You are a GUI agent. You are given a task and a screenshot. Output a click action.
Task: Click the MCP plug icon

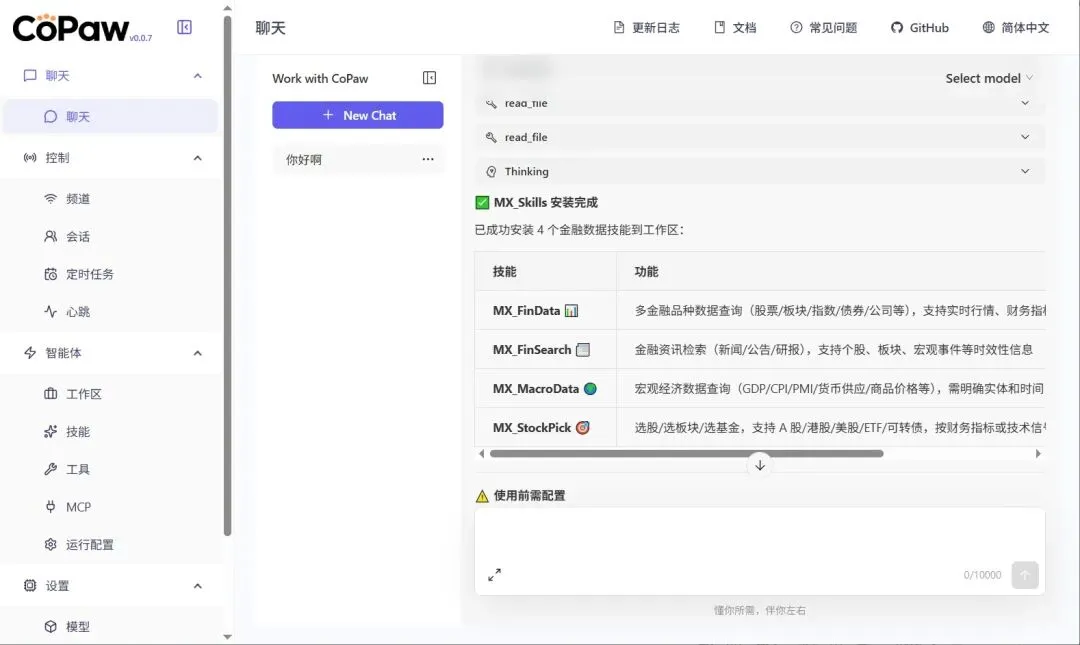point(50,507)
